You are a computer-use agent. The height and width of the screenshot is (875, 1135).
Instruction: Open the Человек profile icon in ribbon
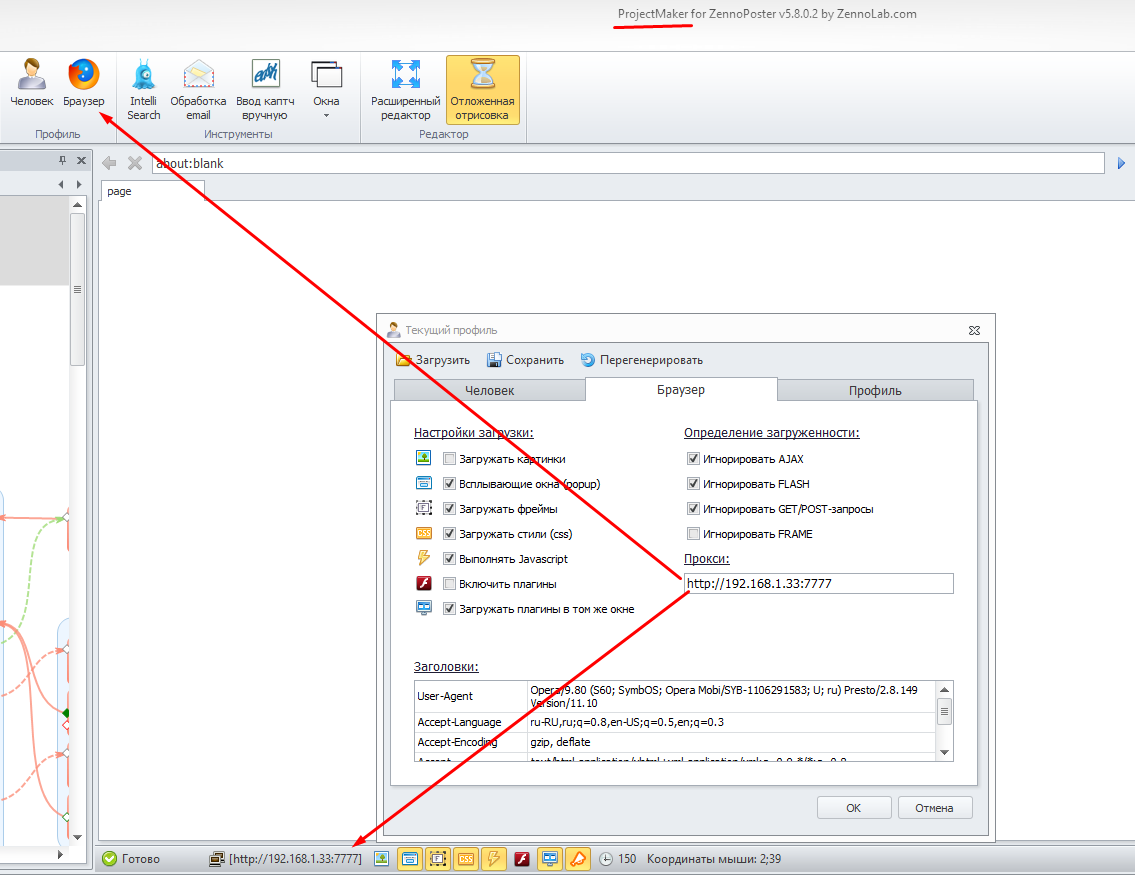point(32,83)
